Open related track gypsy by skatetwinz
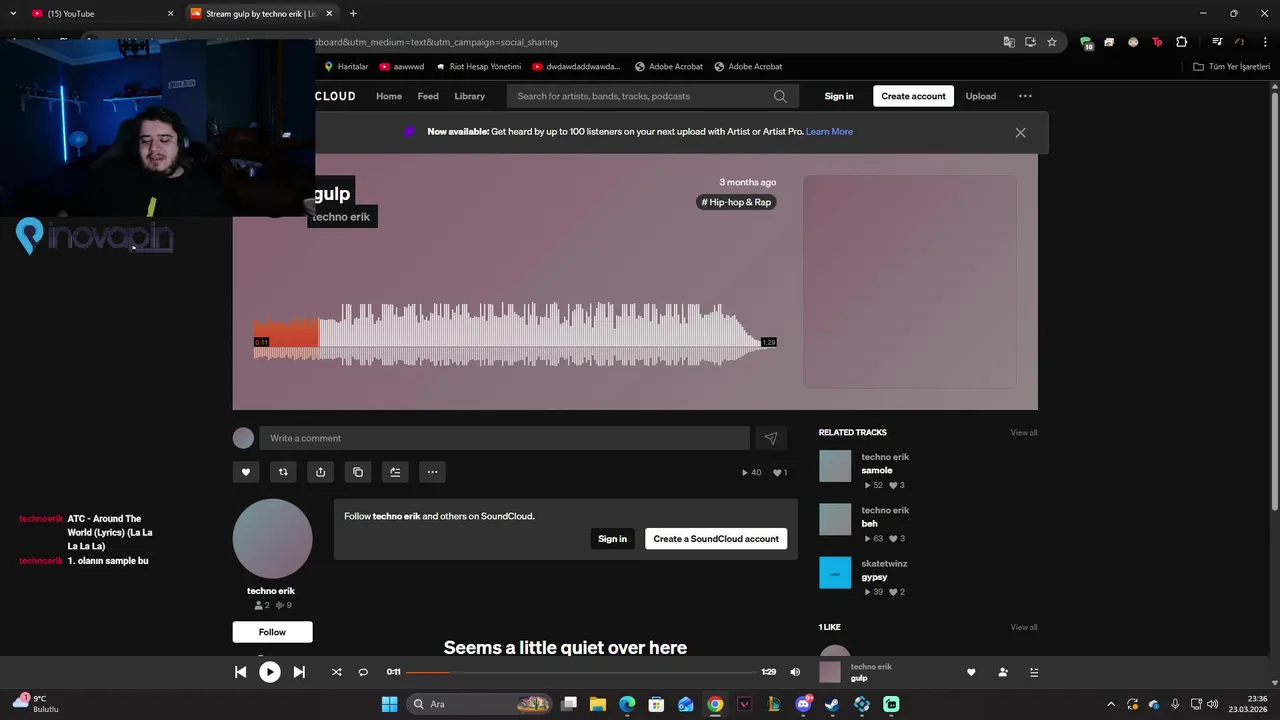 pos(874,577)
